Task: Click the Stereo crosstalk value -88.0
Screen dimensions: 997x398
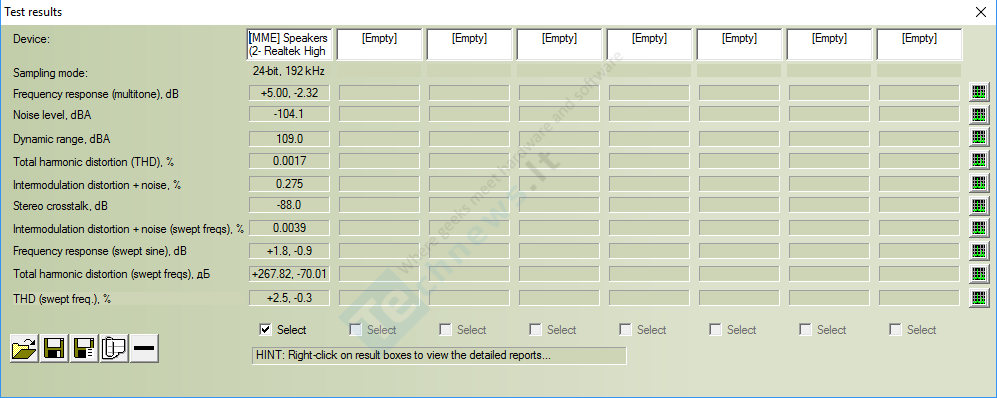Action: [289, 205]
